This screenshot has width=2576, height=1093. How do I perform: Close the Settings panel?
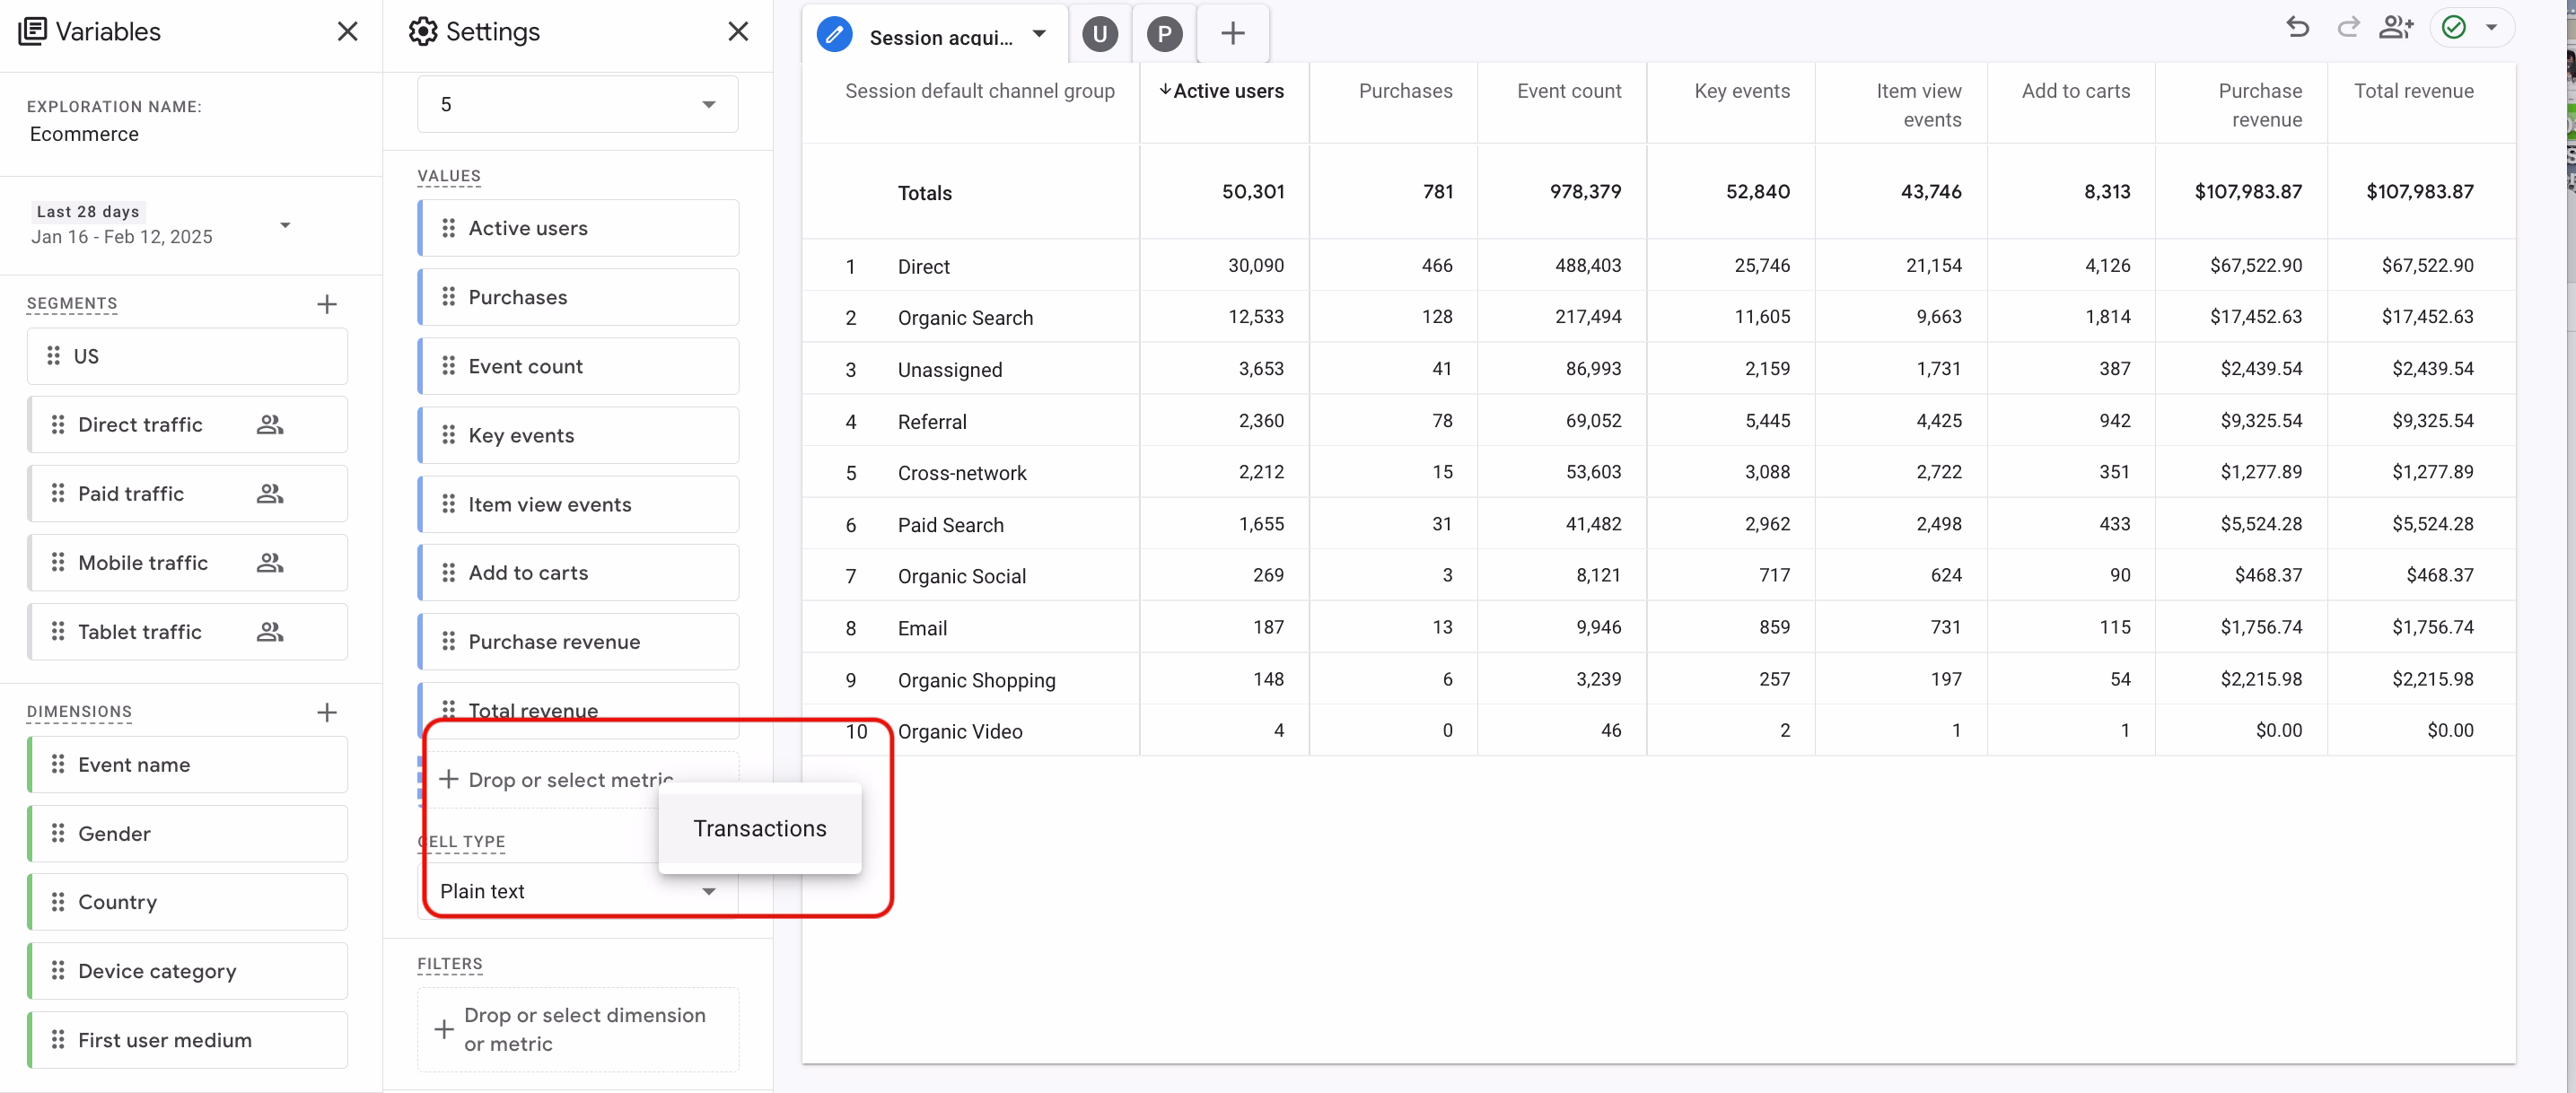738,31
